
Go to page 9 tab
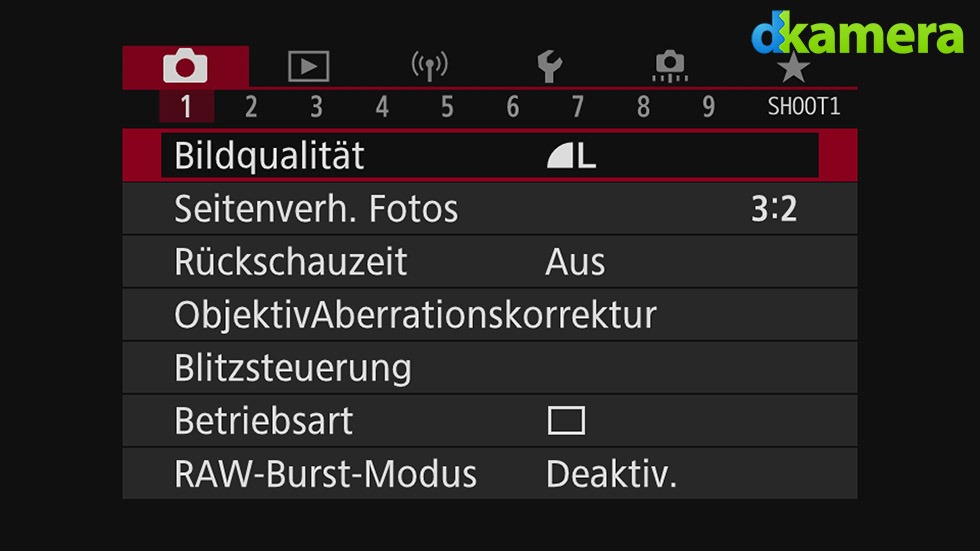(708, 107)
